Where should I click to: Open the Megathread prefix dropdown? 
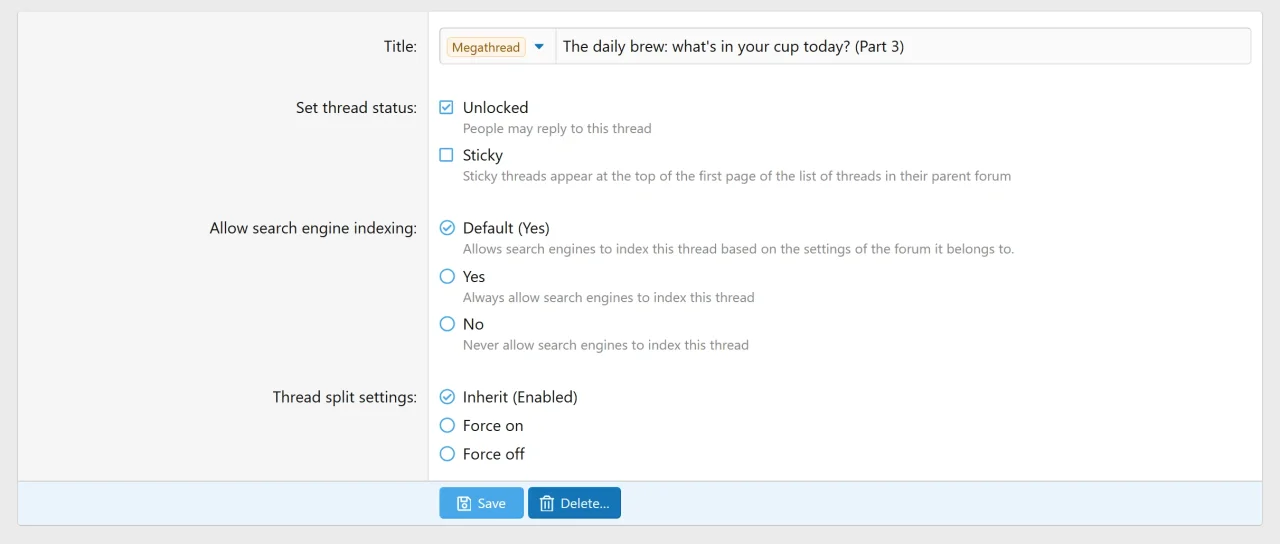point(497,46)
